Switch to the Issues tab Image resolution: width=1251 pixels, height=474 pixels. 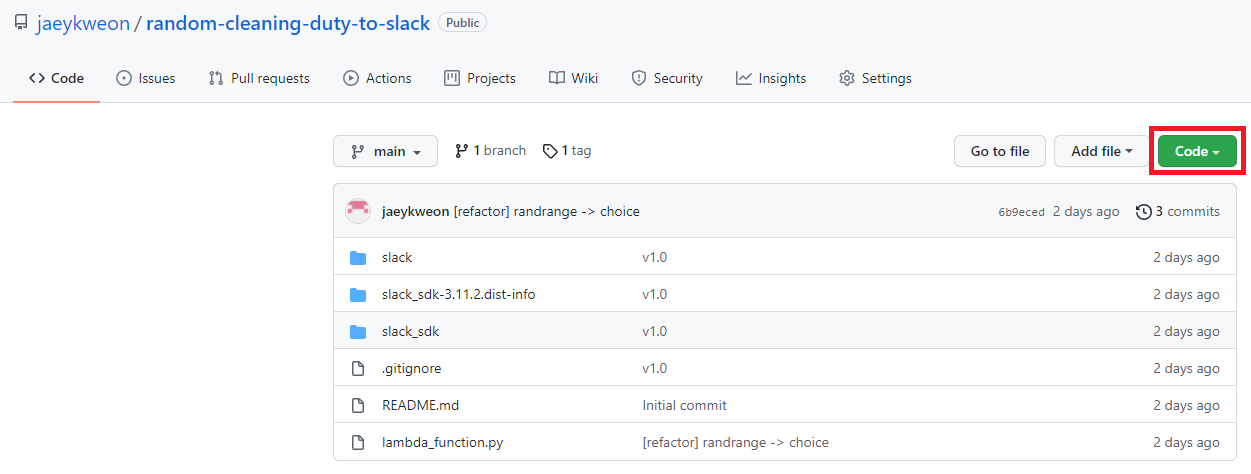146,78
